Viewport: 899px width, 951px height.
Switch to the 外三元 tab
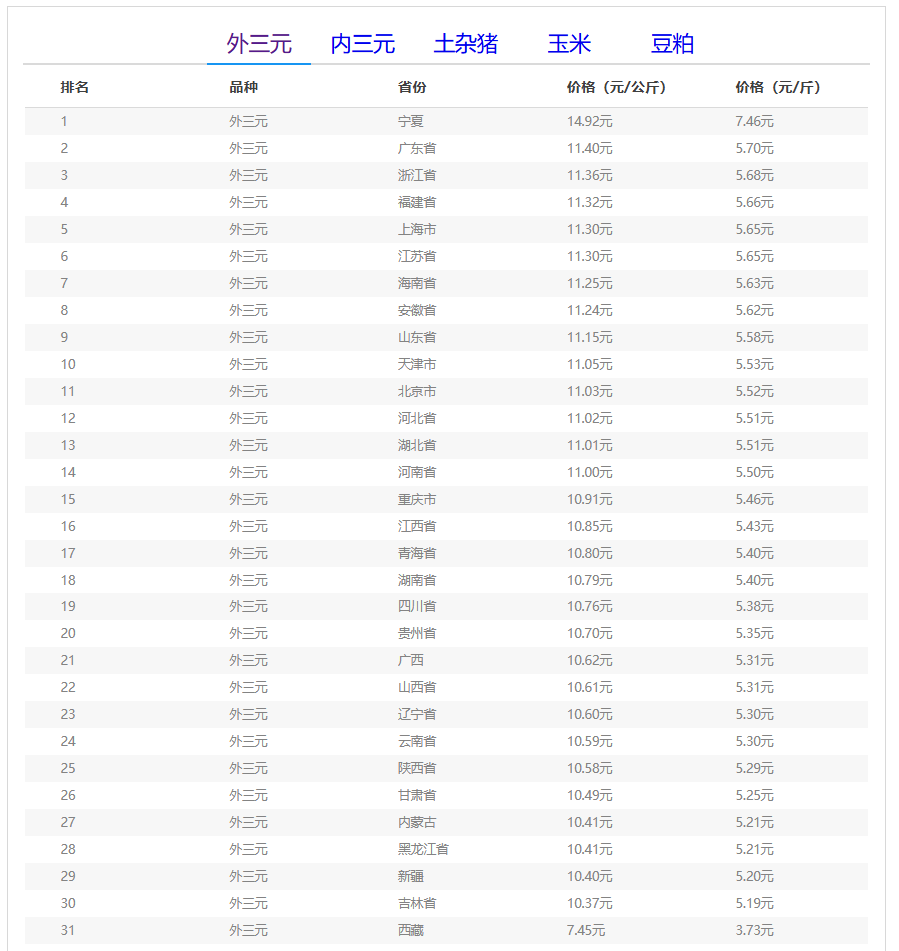tap(259, 44)
